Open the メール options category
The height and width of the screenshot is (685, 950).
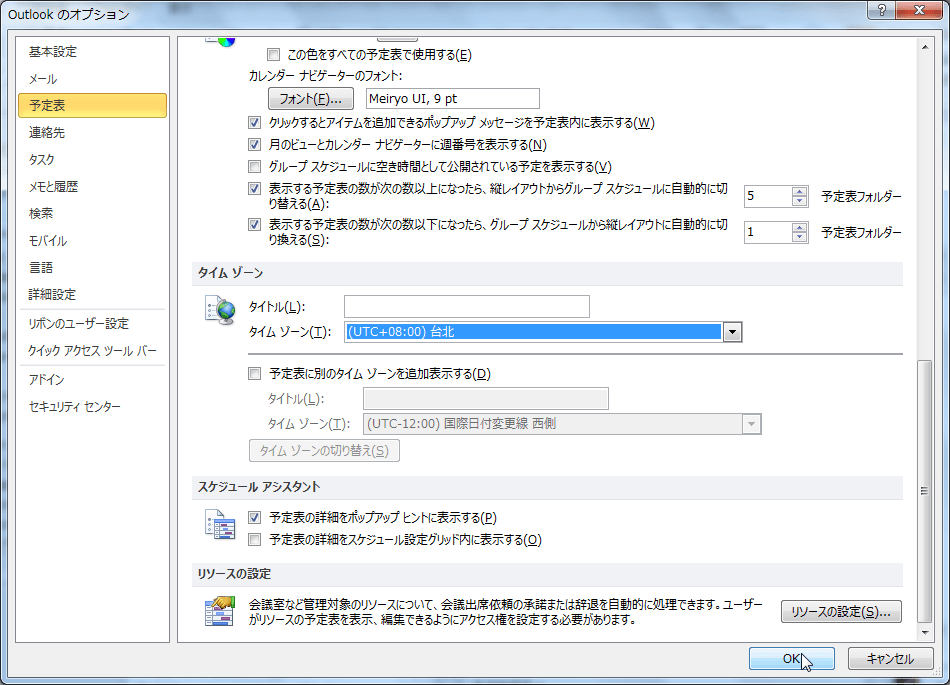92,79
